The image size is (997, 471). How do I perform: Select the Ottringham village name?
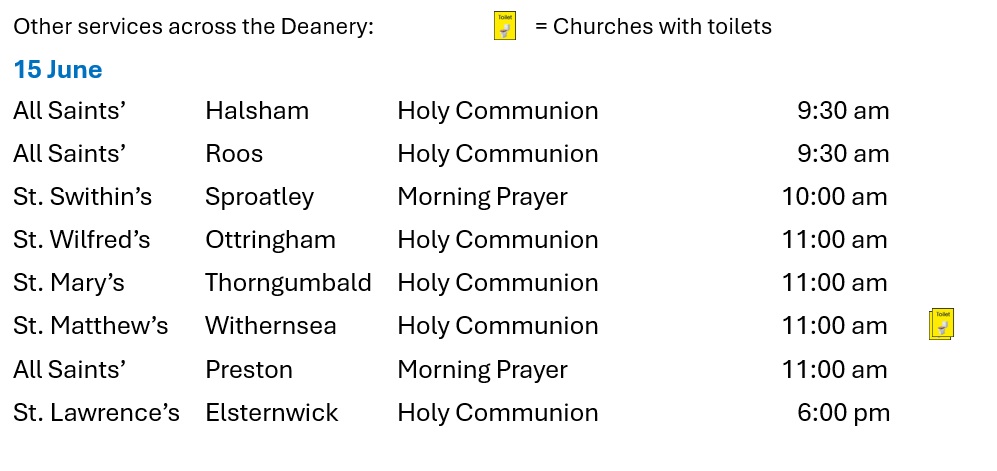(270, 240)
